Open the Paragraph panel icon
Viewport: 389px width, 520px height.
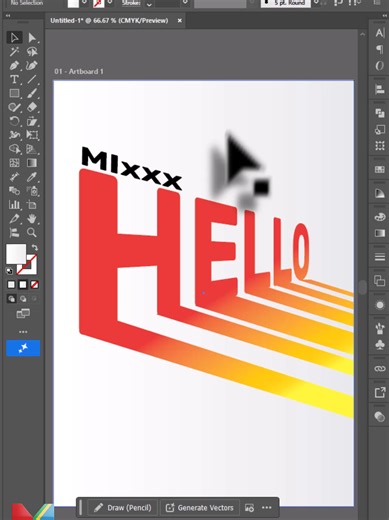click(x=380, y=49)
